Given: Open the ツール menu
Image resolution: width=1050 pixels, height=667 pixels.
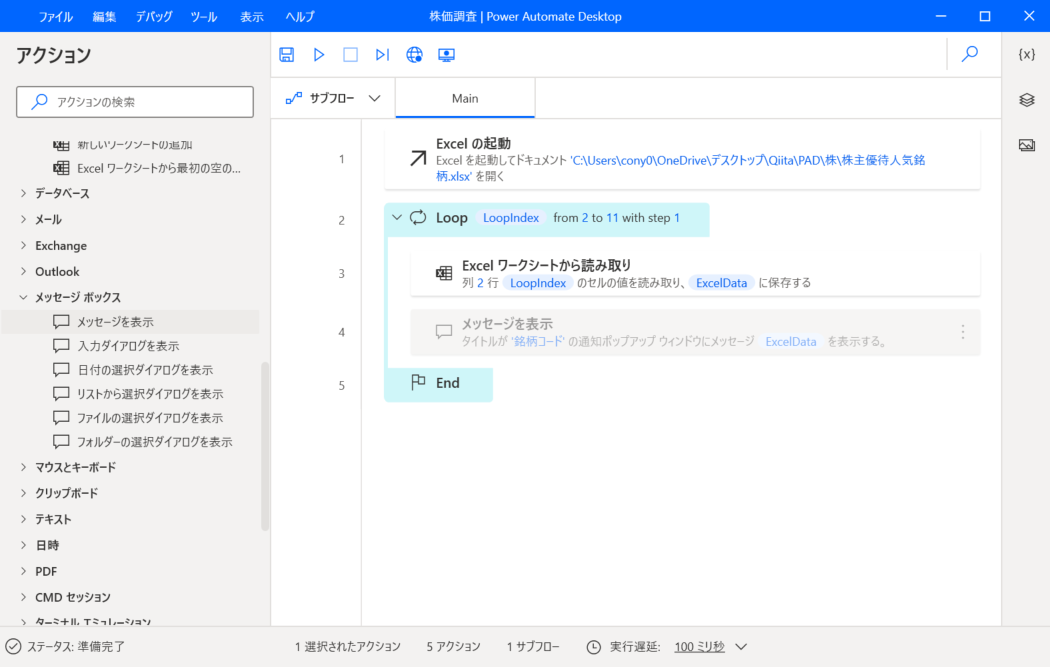Looking at the screenshot, I should (x=204, y=17).
